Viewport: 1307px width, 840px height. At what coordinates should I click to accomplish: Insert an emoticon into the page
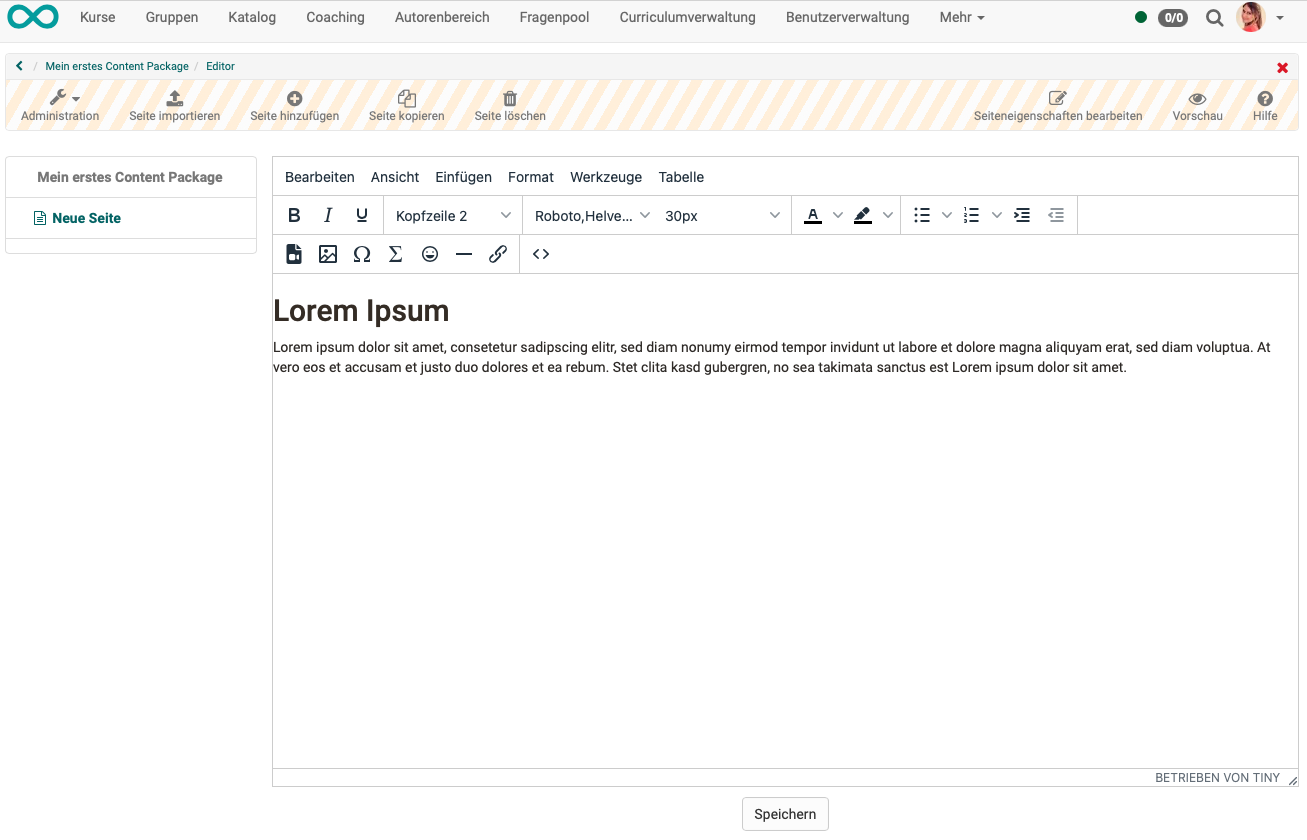coord(430,254)
